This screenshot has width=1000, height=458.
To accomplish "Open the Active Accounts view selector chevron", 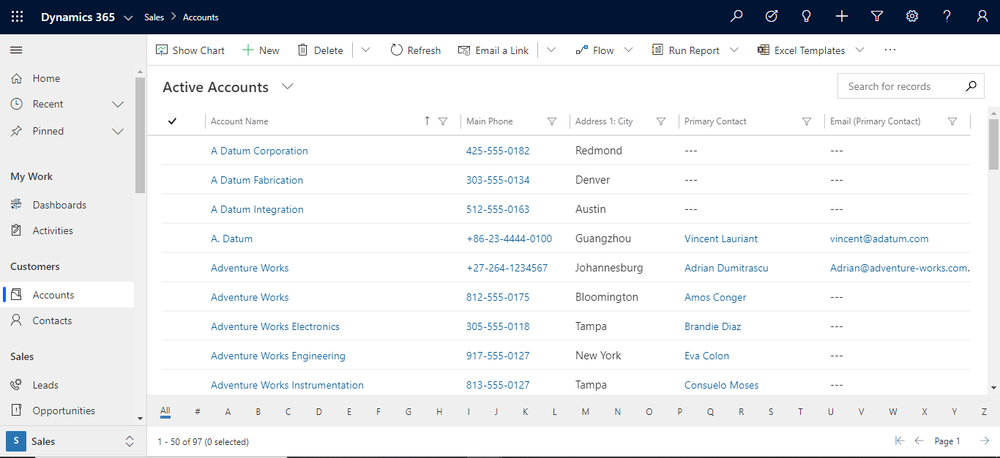I will [288, 87].
